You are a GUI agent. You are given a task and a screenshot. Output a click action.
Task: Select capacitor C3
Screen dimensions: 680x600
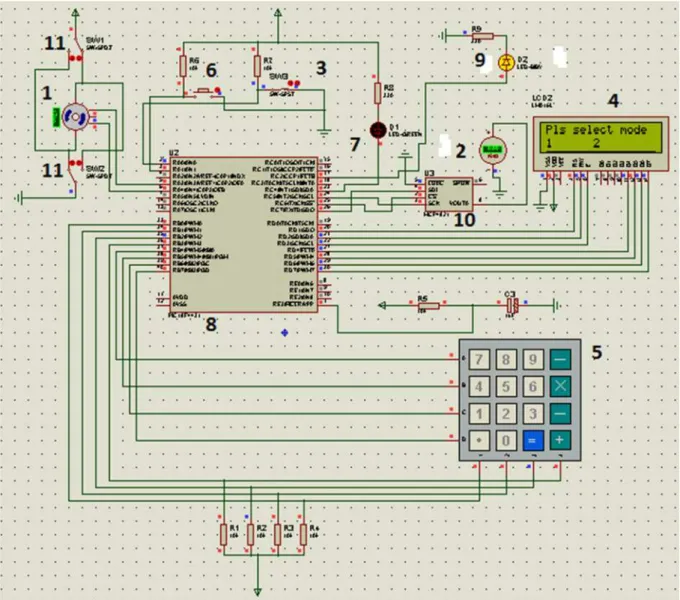[x=512, y=306]
